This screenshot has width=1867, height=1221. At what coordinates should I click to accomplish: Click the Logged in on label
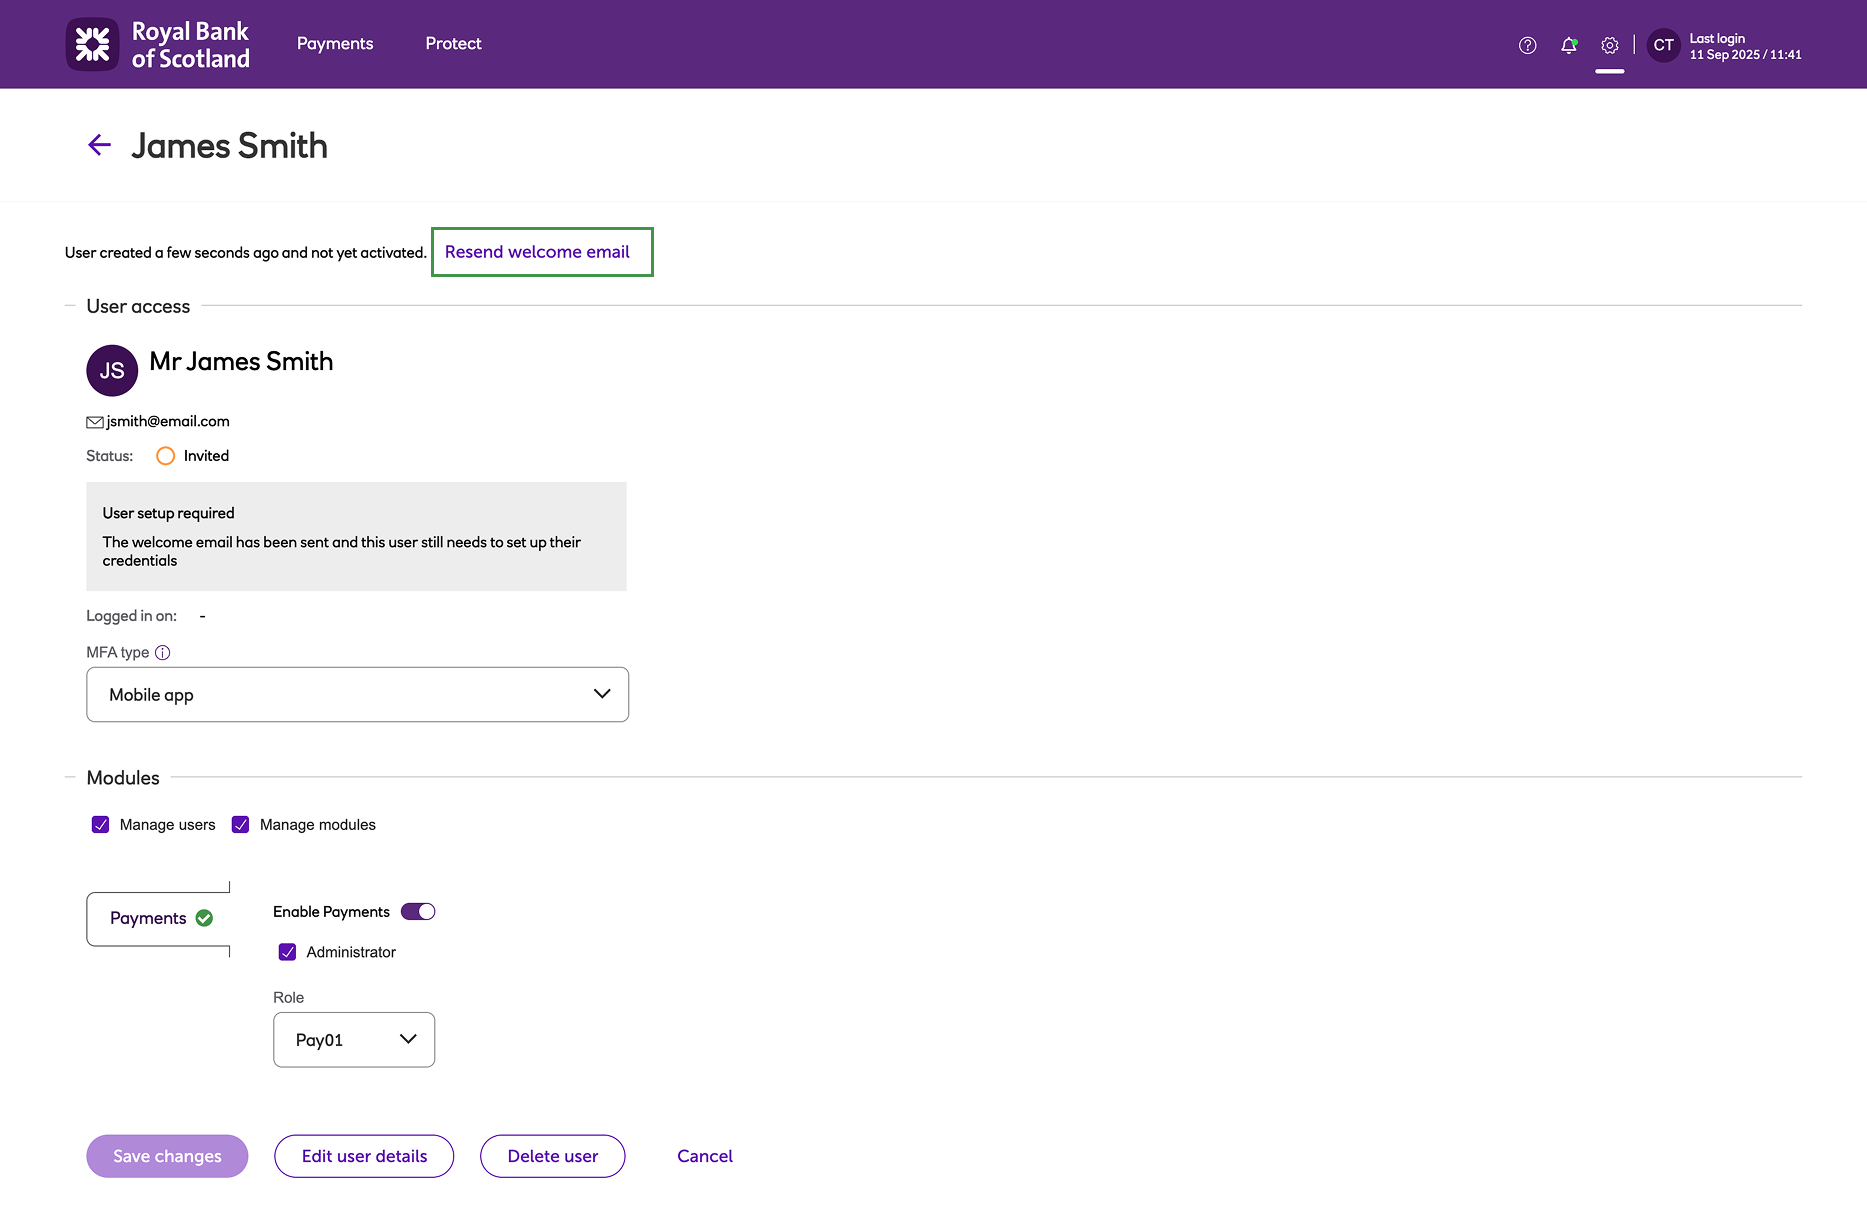131,616
